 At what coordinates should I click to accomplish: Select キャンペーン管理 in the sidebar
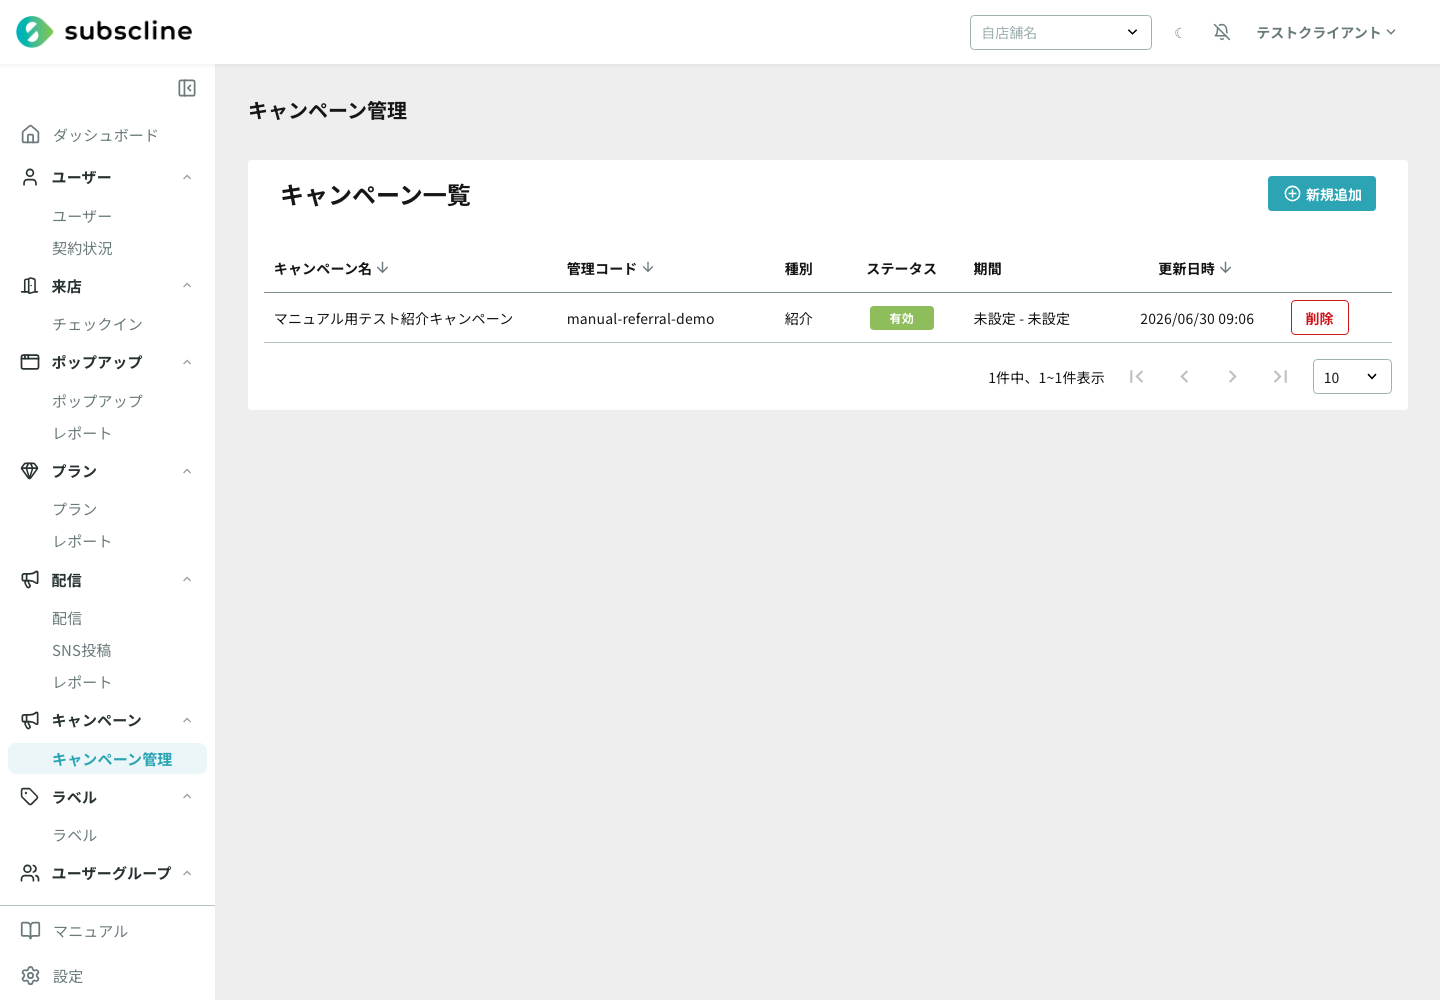click(107, 759)
